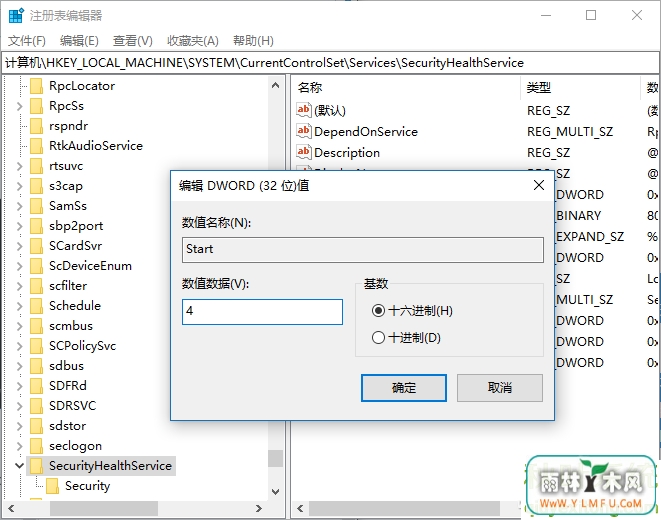Expand the seclogon tree node
The height and width of the screenshot is (520, 661).
(19, 446)
